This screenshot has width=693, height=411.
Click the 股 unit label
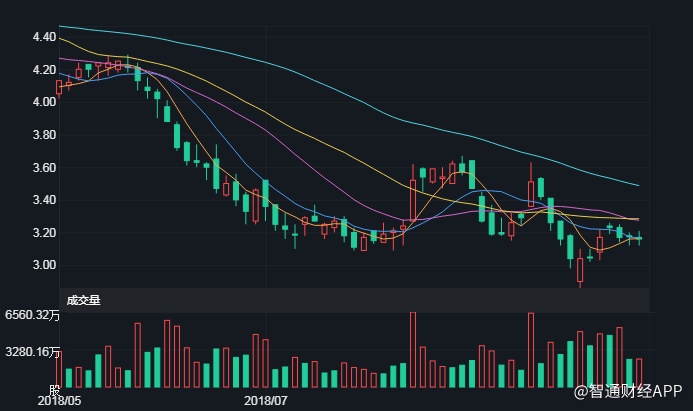pyautogui.click(x=55, y=387)
